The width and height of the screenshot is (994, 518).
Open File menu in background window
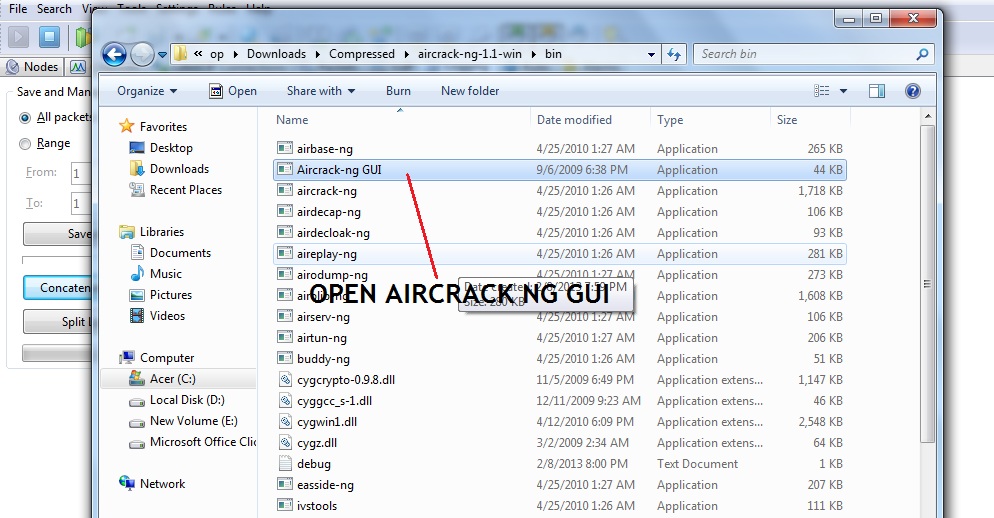[18, 9]
